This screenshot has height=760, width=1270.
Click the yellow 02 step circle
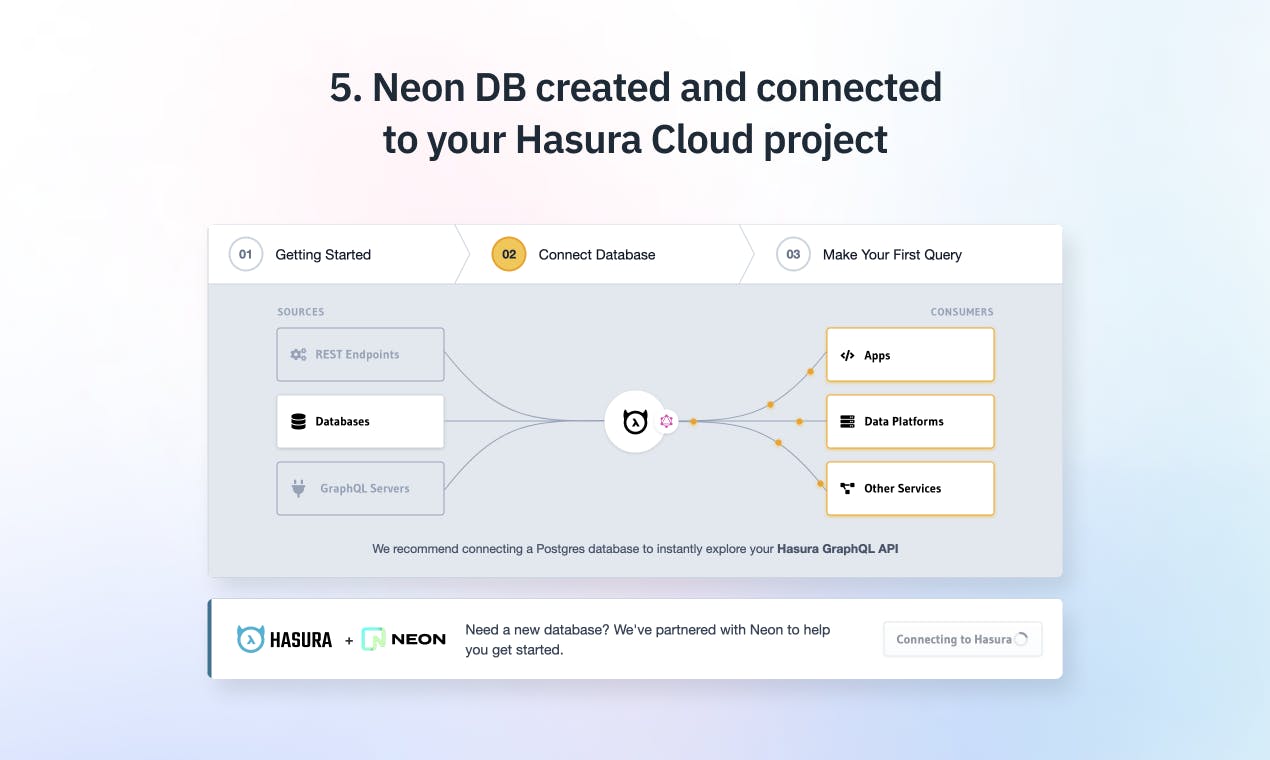pos(509,254)
